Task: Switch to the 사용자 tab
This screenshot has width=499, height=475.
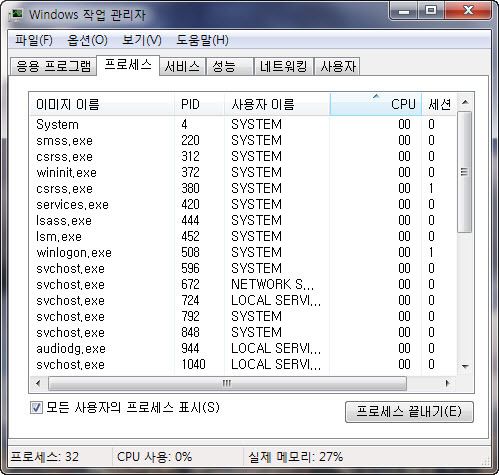Action: click(x=337, y=66)
